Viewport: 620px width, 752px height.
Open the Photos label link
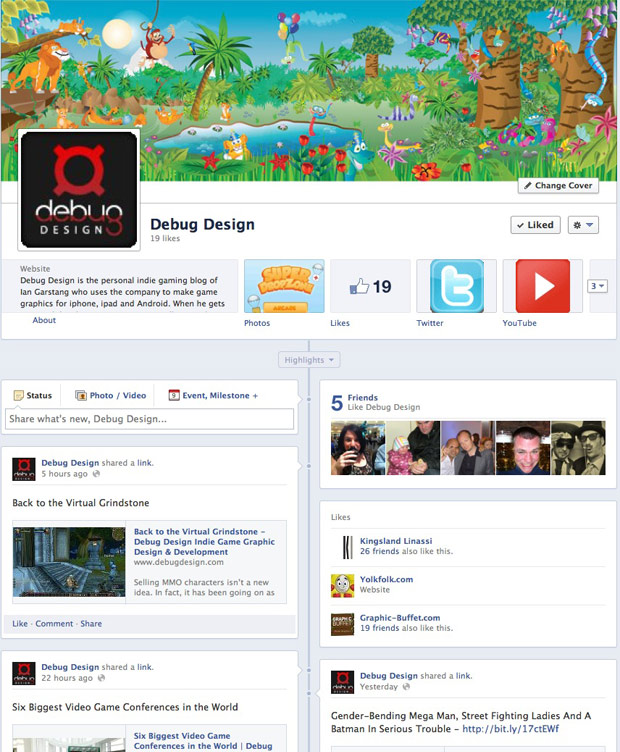pyautogui.click(x=257, y=323)
